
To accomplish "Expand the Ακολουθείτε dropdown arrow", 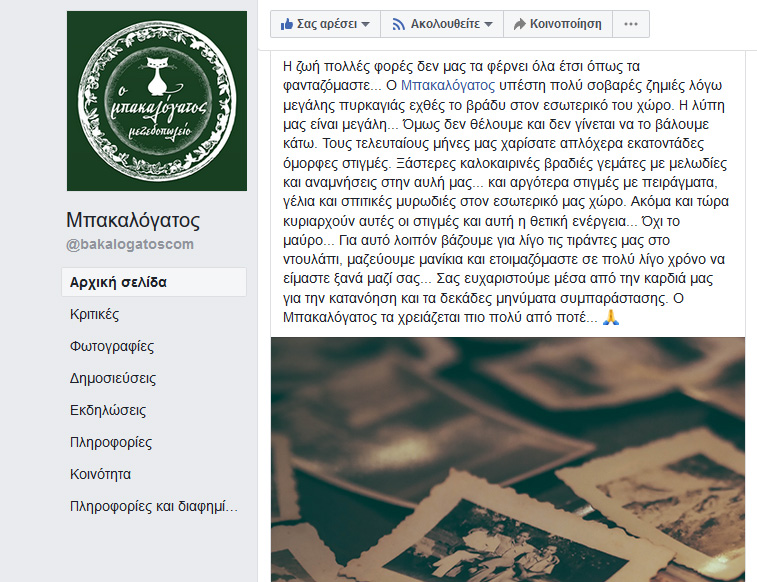I will click(x=488, y=25).
